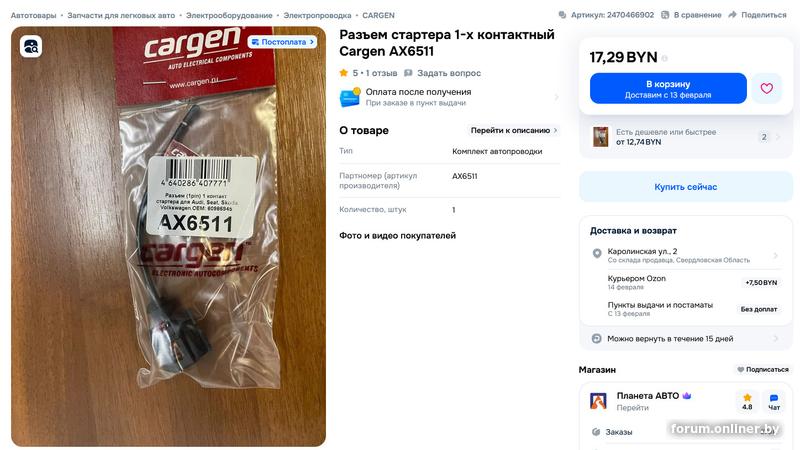The image size is (800, 450).
Task: Expand the 15-day return policy details
Action: click(686, 338)
